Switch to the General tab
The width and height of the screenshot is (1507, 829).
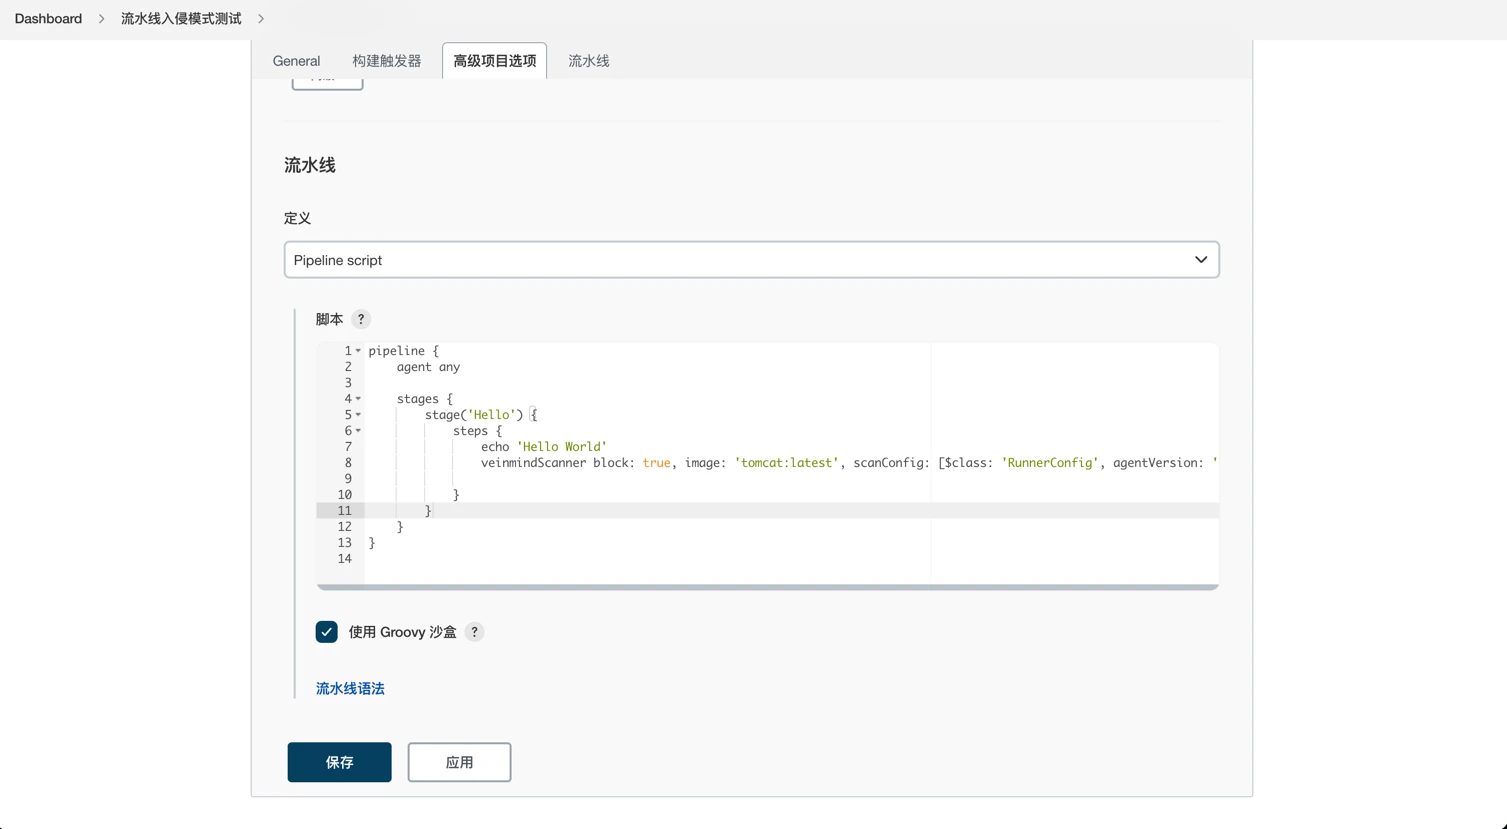point(296,61)
